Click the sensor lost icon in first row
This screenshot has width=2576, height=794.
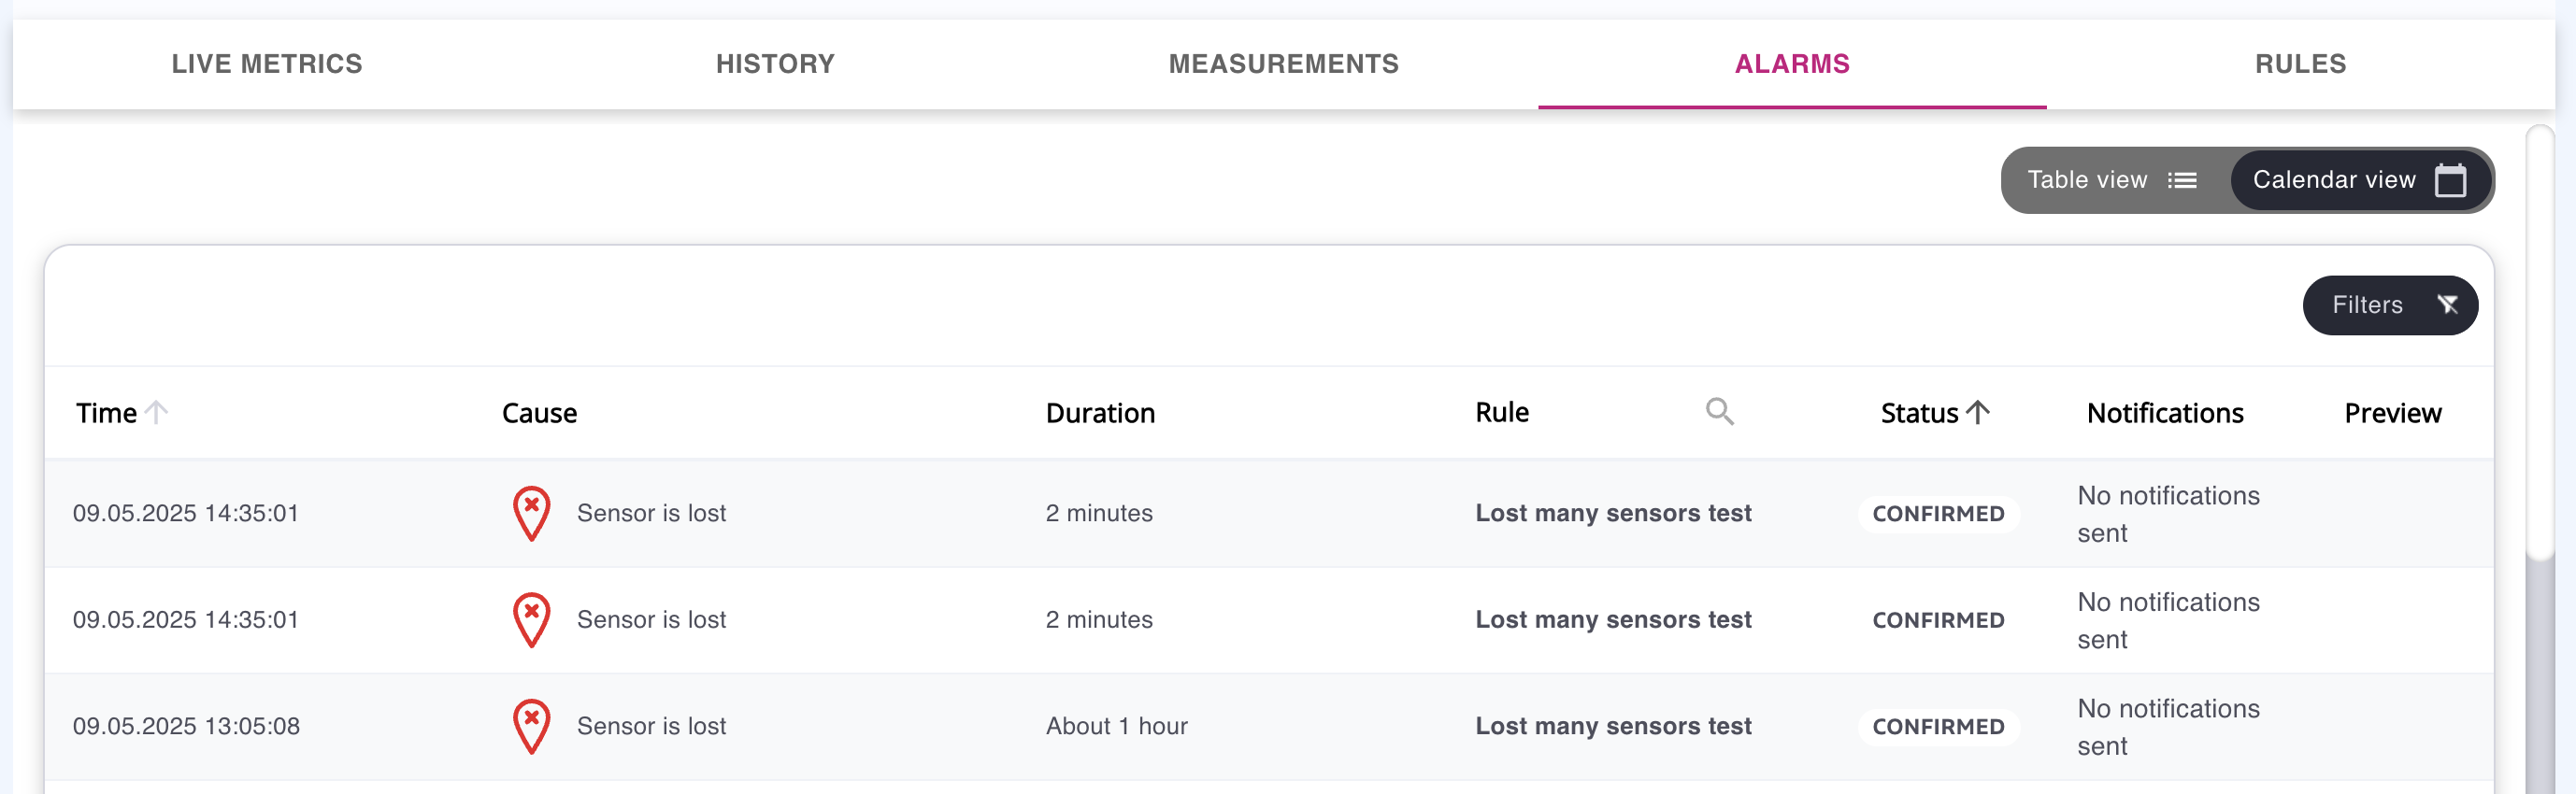[x=531, y=513]
